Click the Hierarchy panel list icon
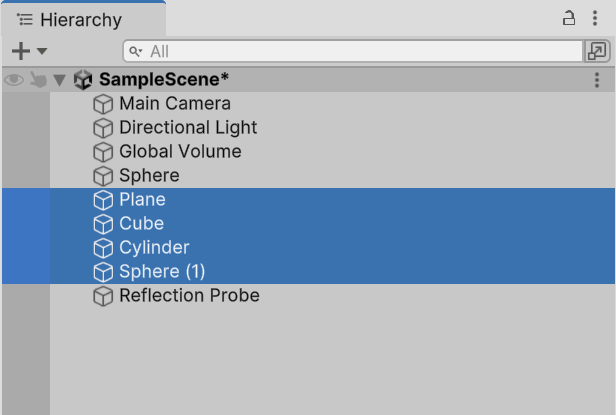616x415 pixels. [25, 19]
